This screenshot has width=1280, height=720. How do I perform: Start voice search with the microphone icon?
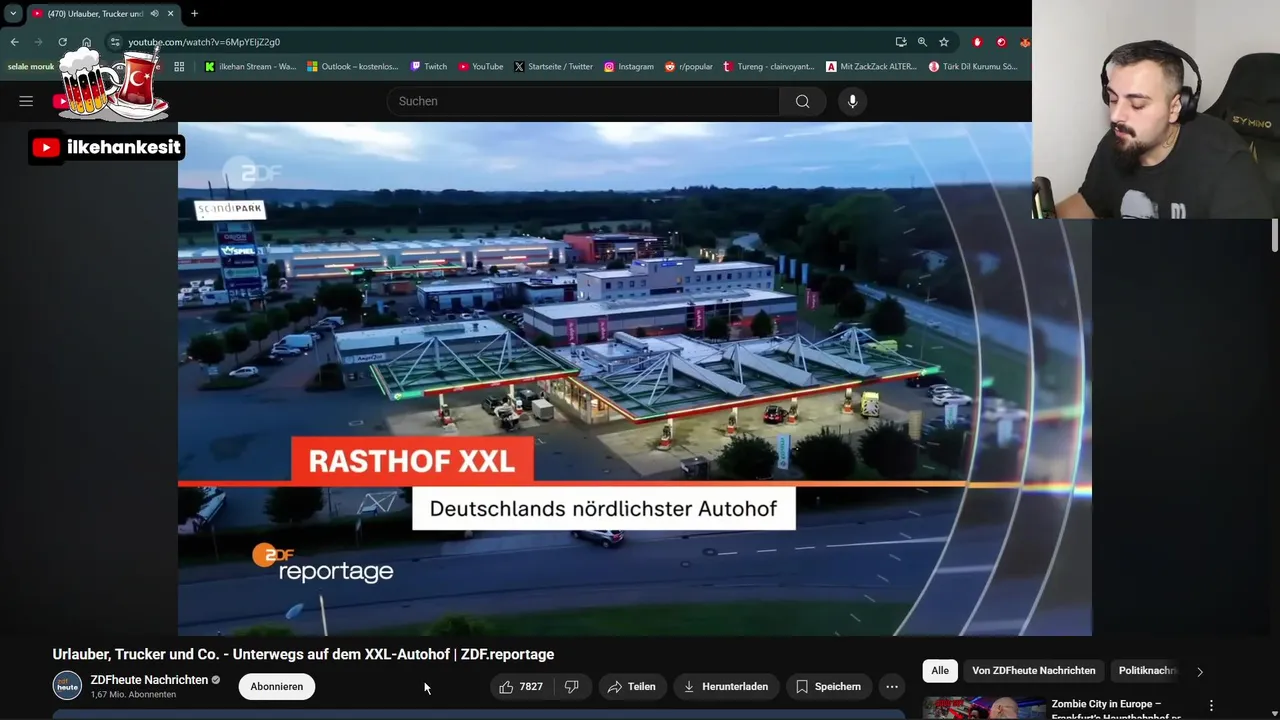point(852,101)
